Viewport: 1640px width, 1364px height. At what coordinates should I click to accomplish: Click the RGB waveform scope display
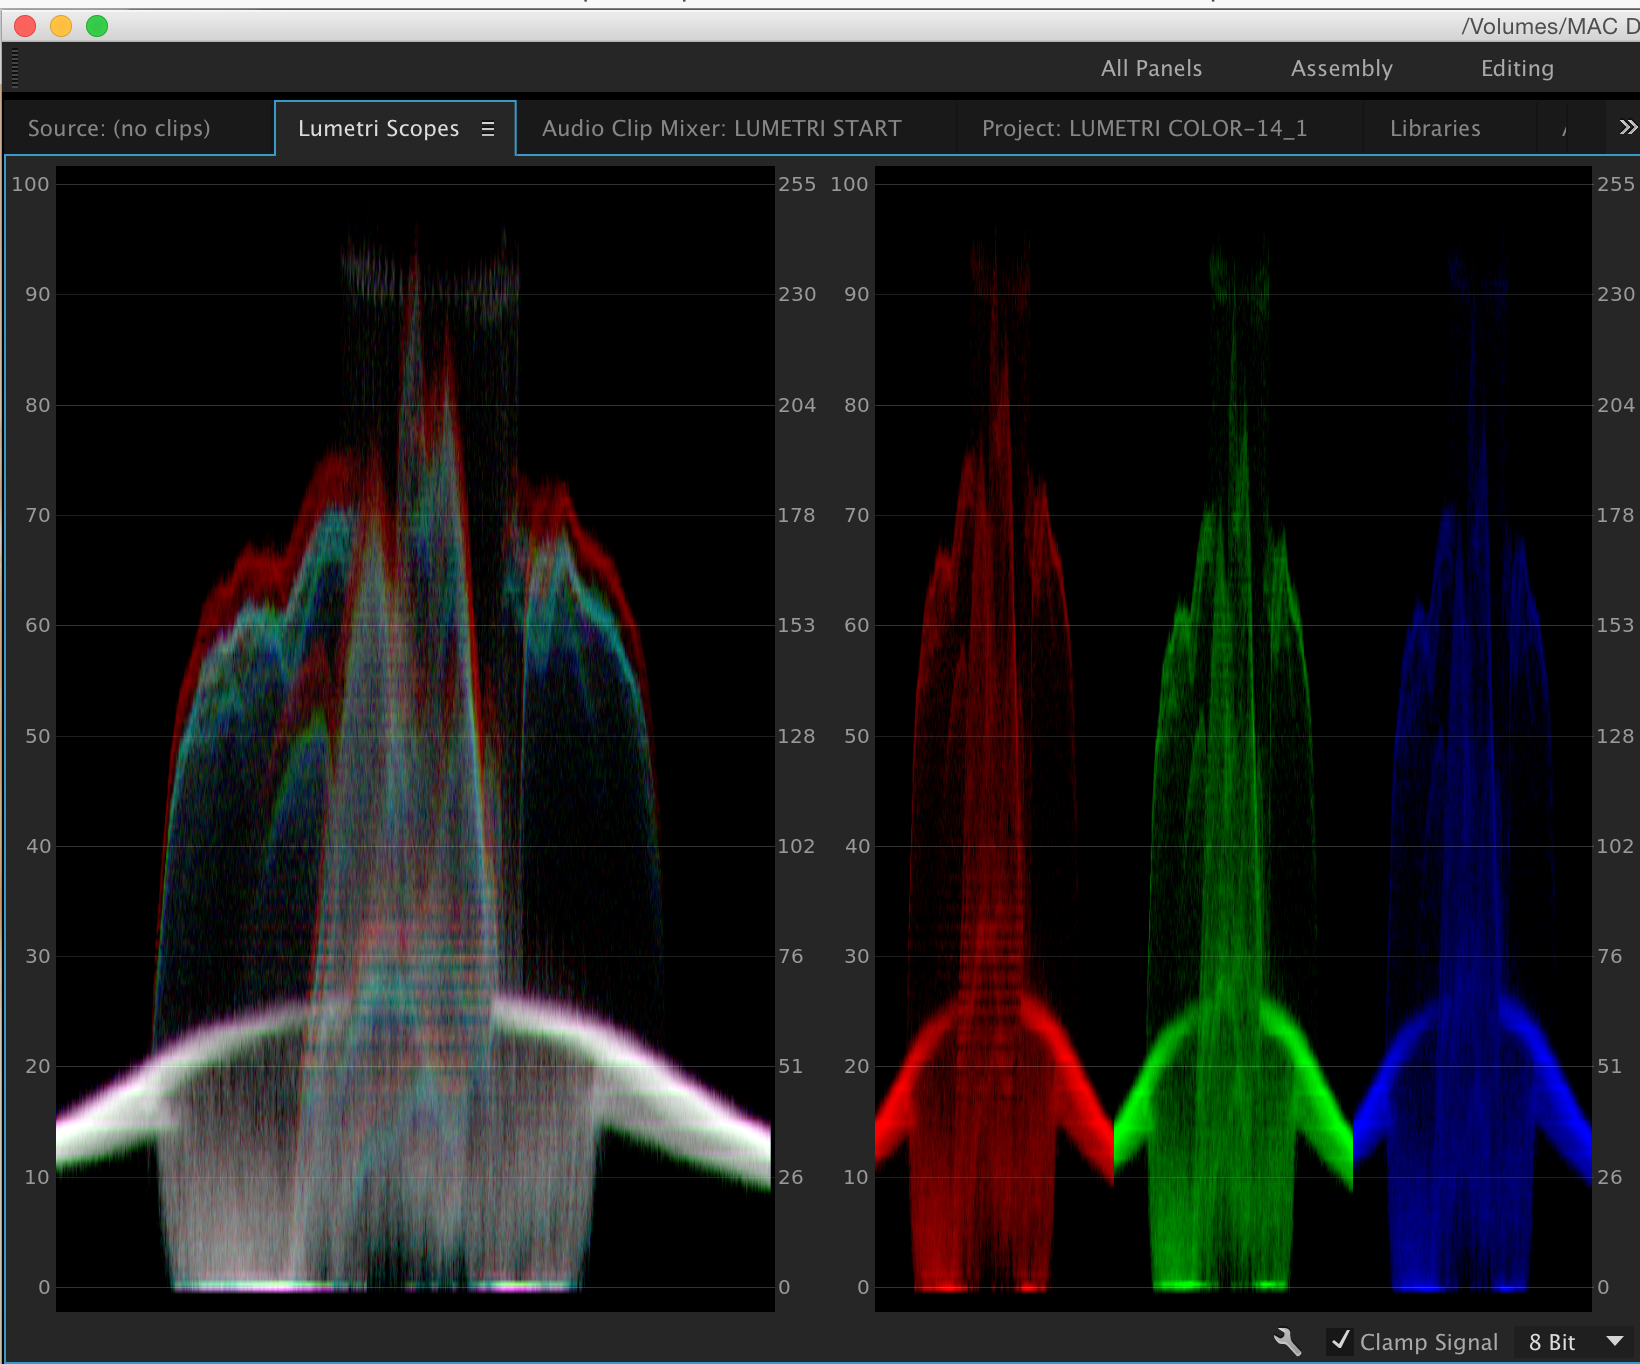[415, 738]
